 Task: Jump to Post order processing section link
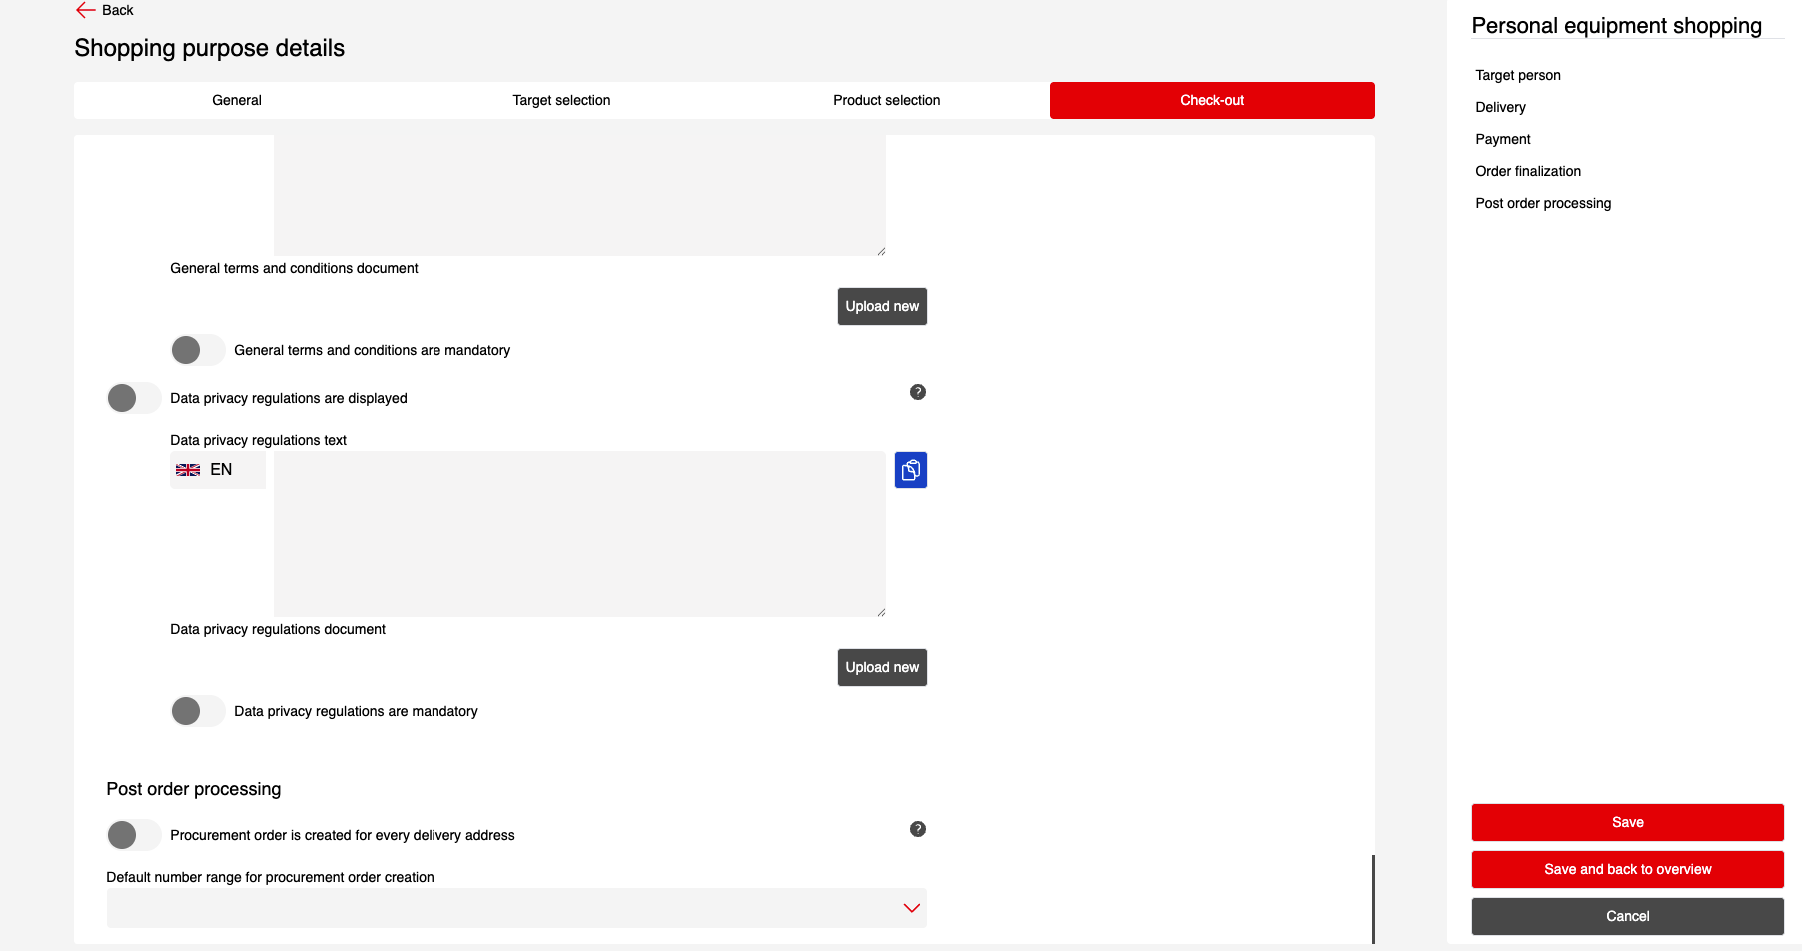tap(1543, 203)
